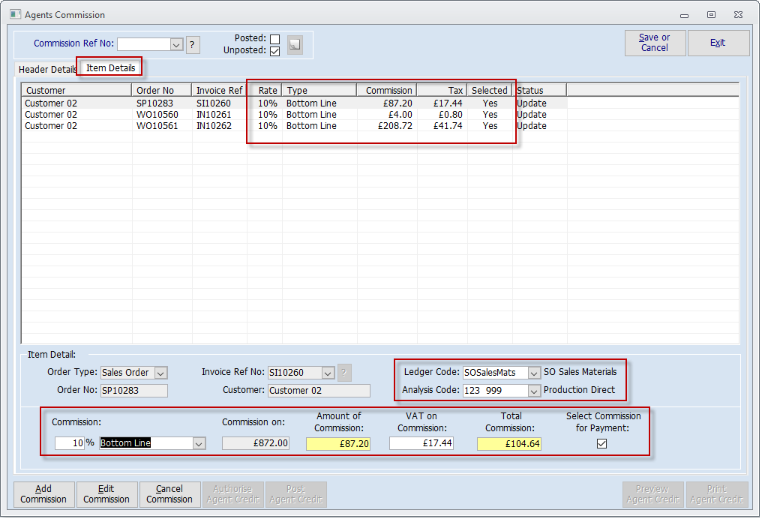Open the Invoice Ref No dropdown
Image resolution: width=760 pixels, height=518 pixels.
pyautogui.click(x=327, y=373)
